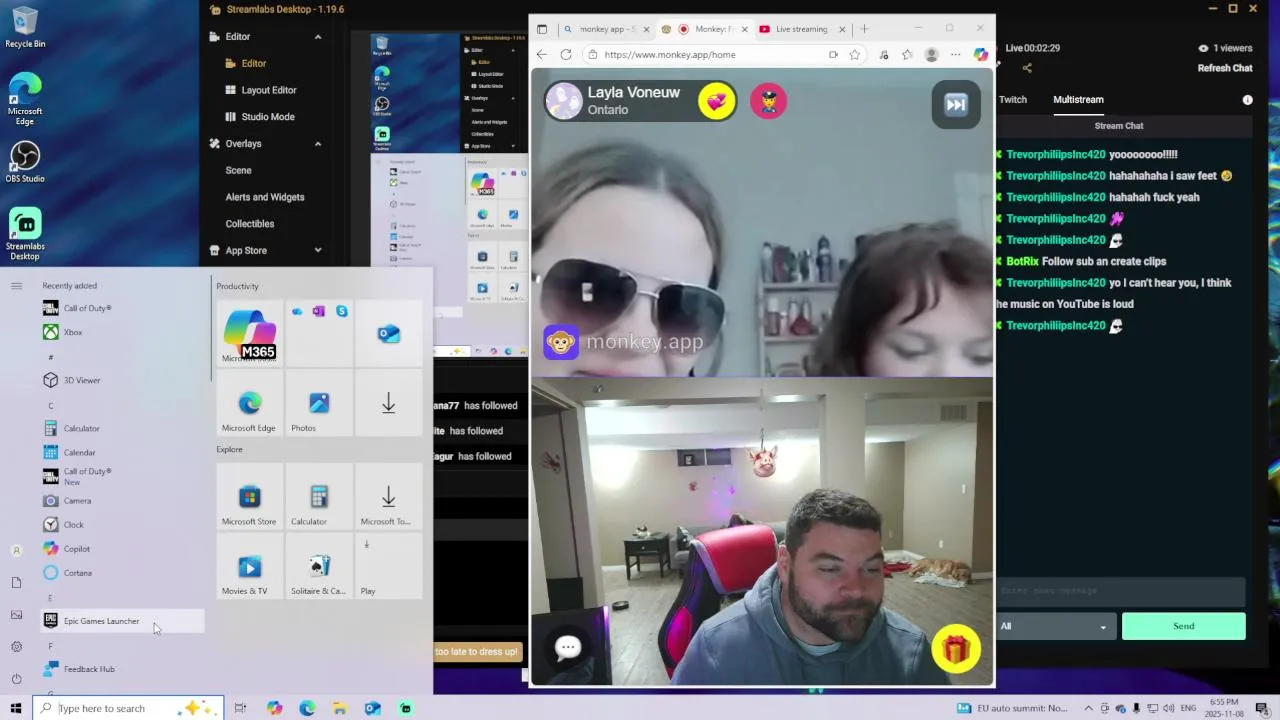Open Feedback Hub from Start list

pos(120,669)
